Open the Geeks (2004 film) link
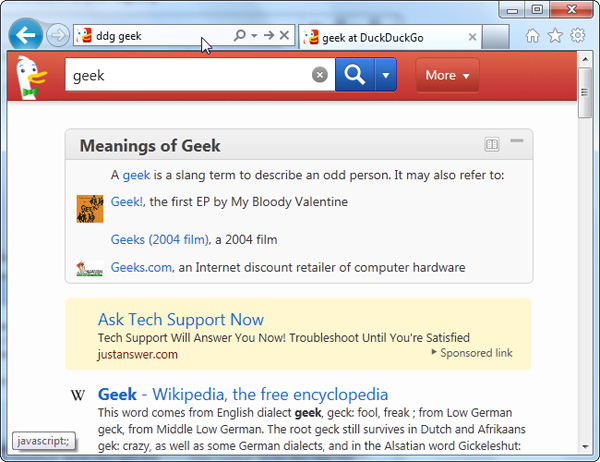This screenshot has width=600, height=462. (160, 240)
